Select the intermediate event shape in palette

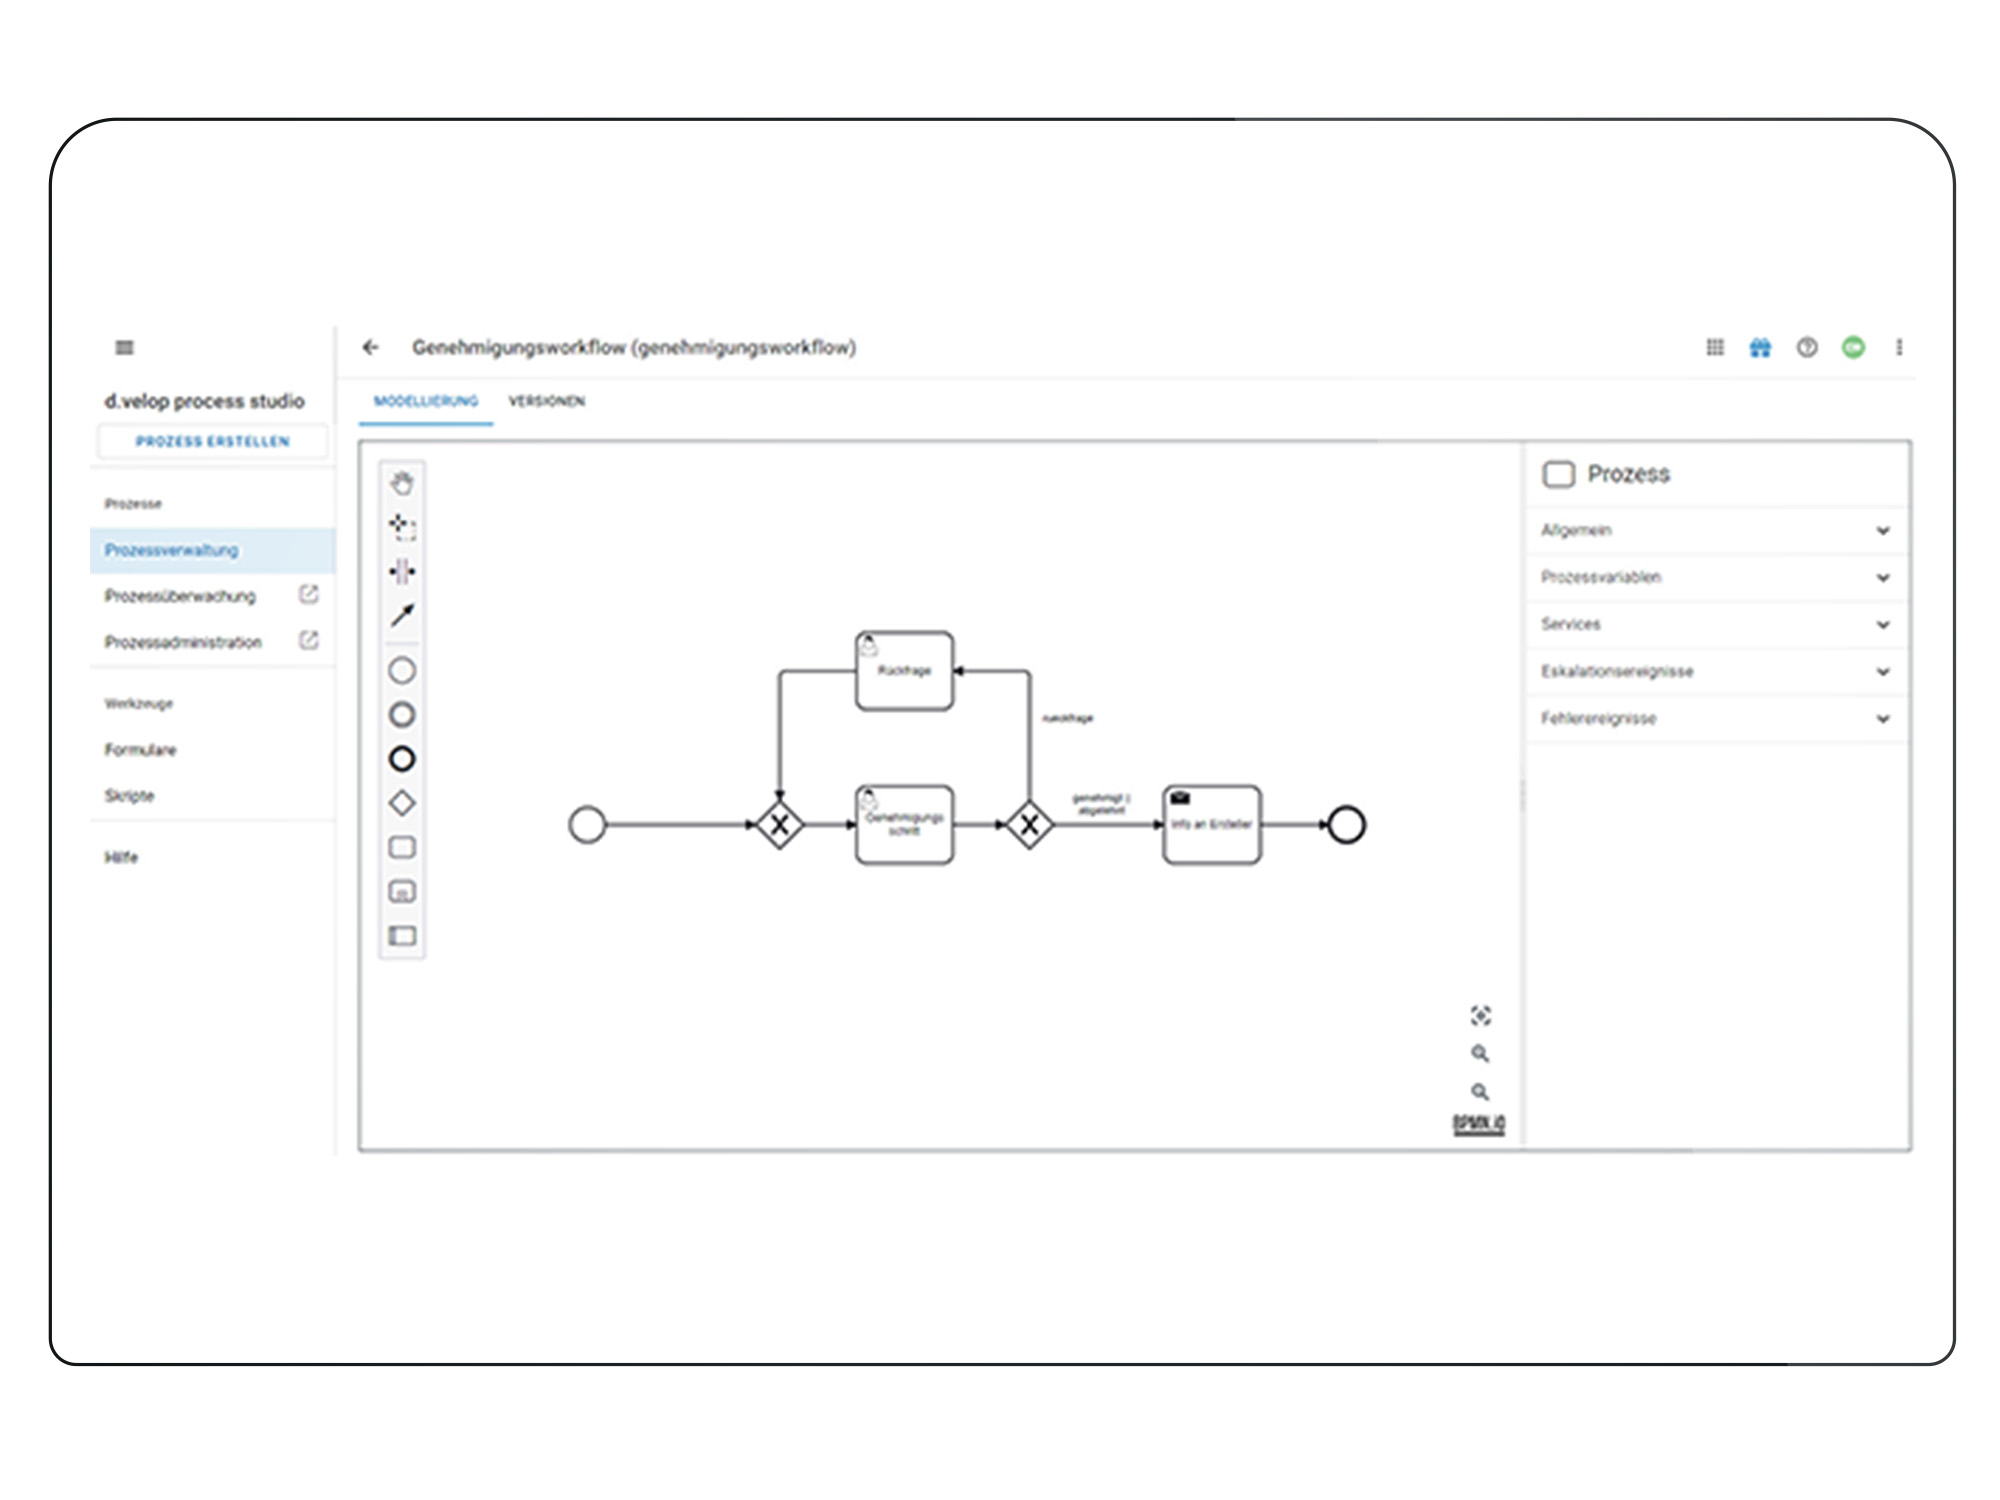[402, 715]
